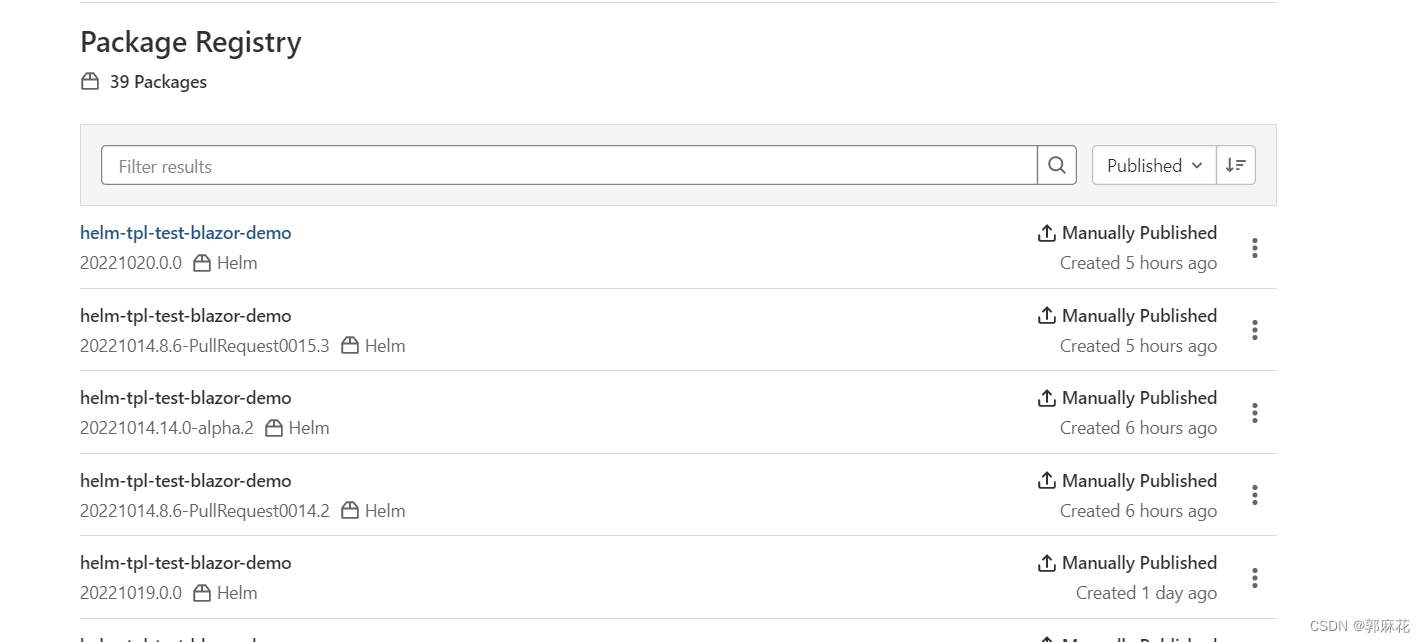
Task: Click the search magnifier icon
Action: [1056, 165]
